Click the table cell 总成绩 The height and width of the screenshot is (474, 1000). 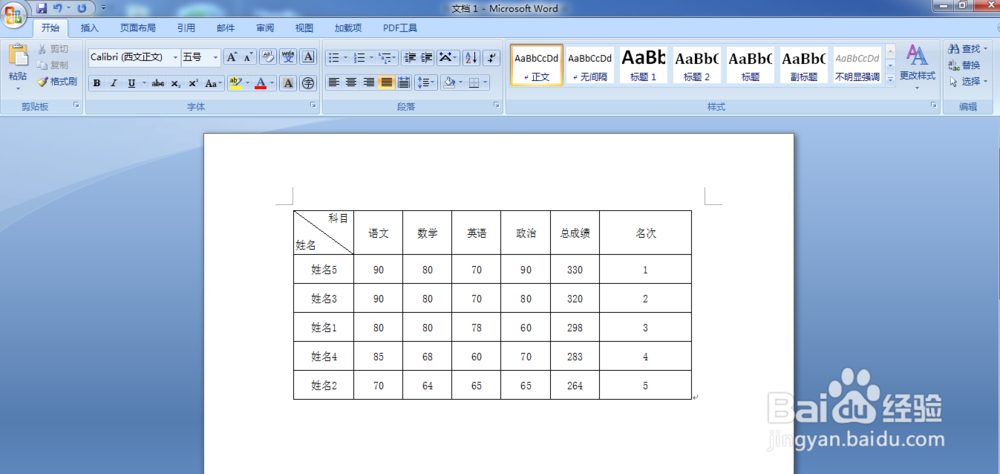[x=575, y=233]
